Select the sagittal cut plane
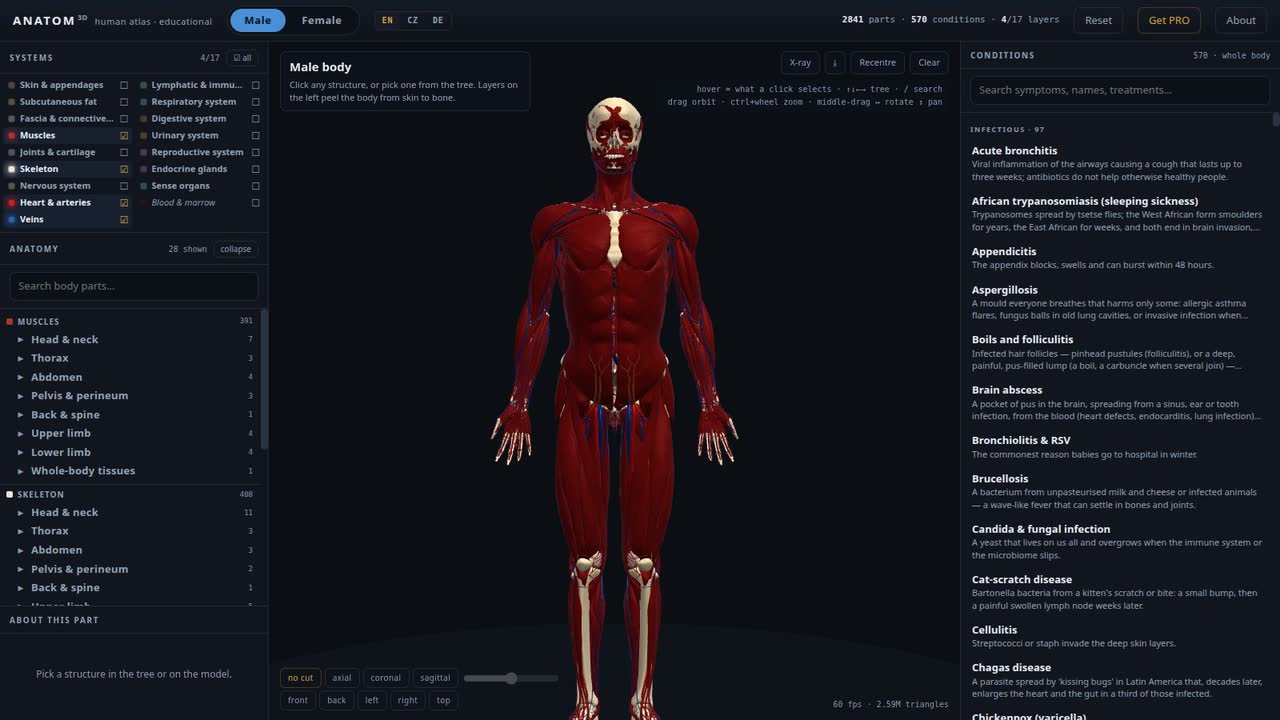 click(435, 678)
